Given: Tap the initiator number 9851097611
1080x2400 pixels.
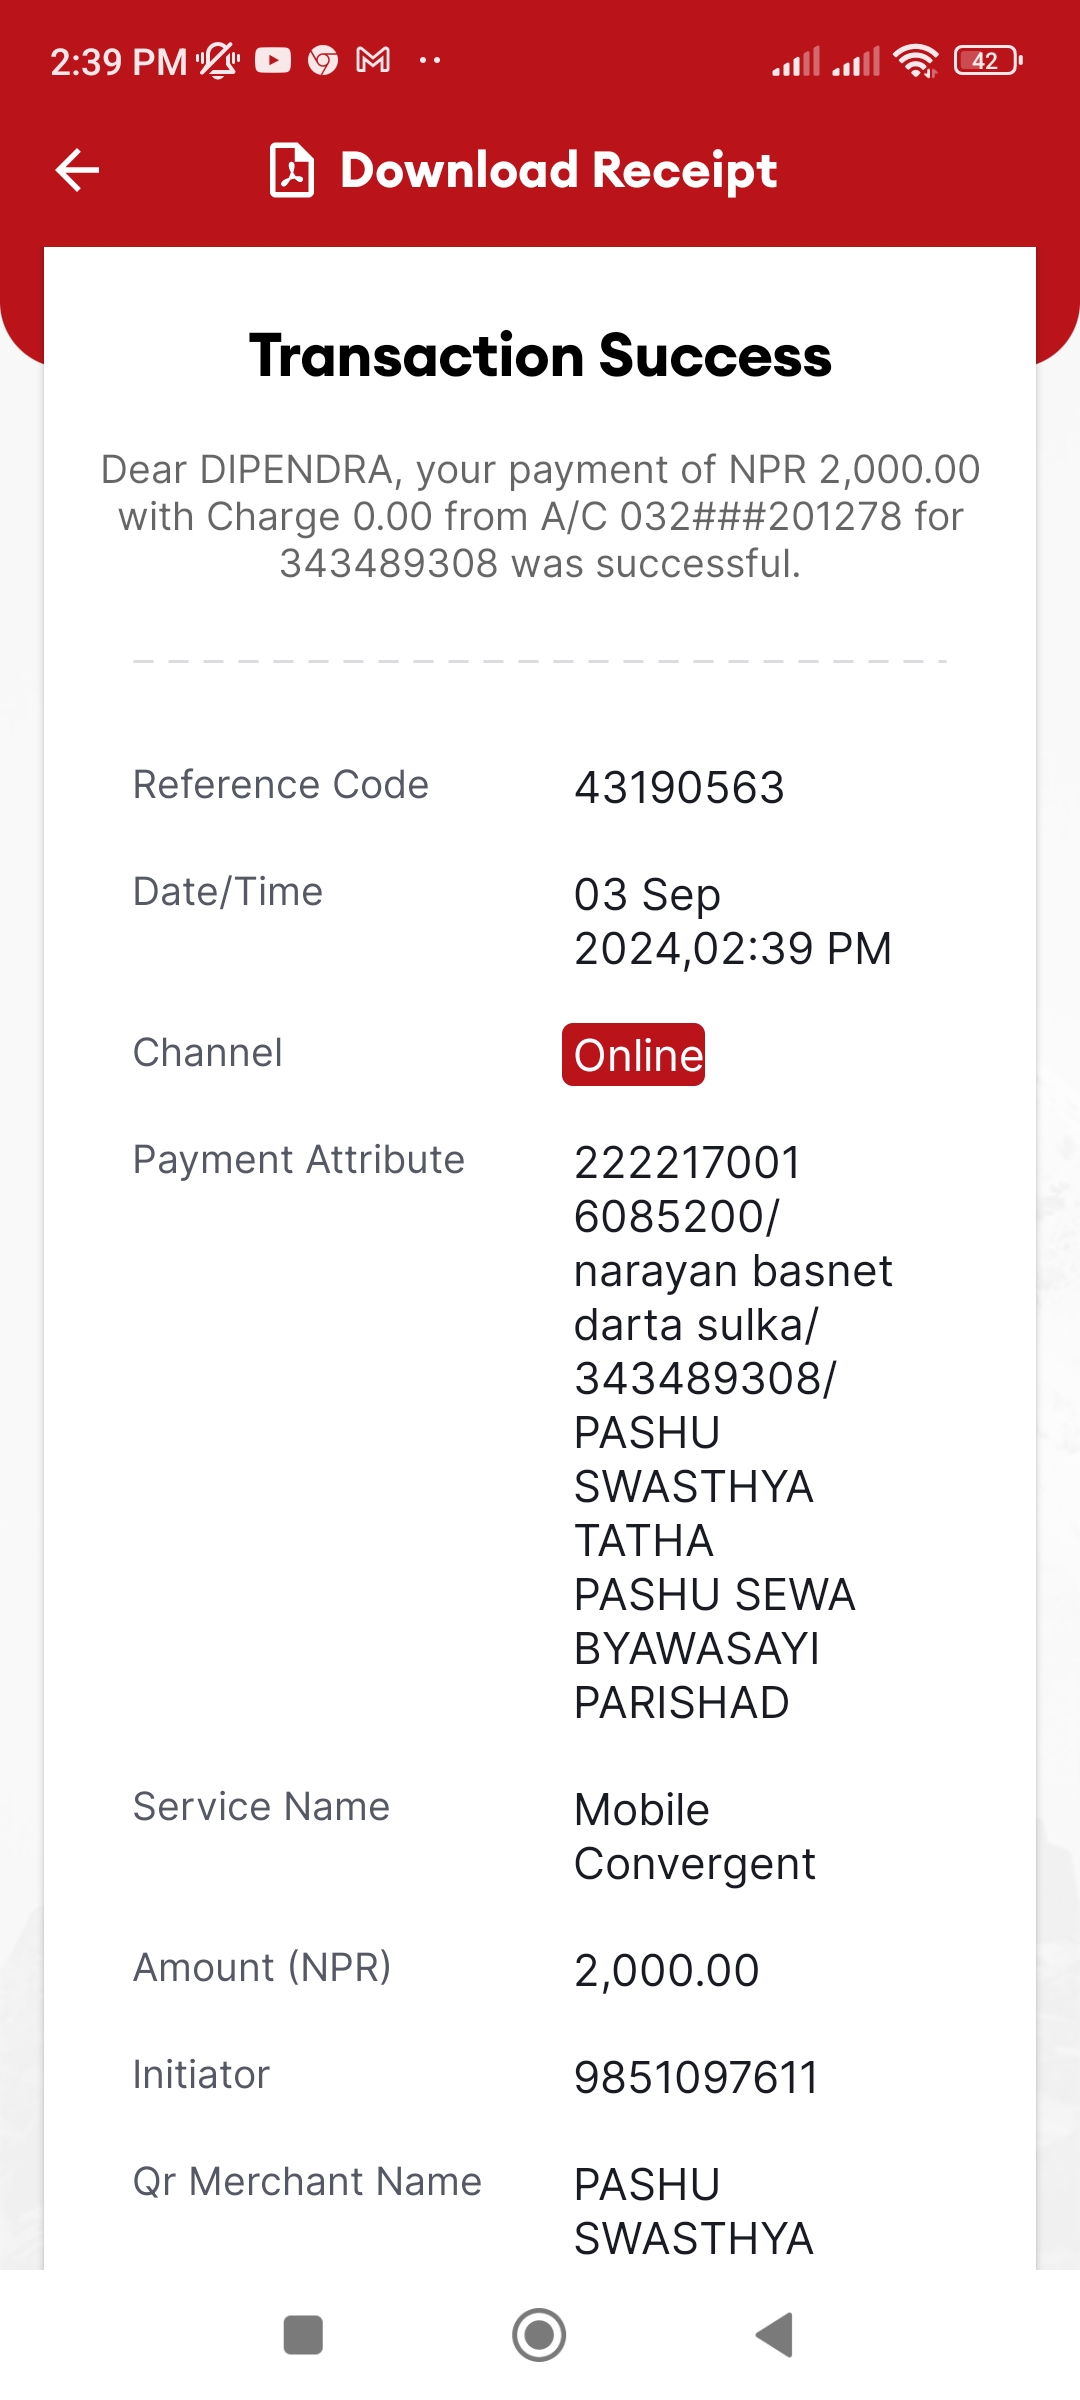Looking at the screenshot, I should pos(696,2077).
